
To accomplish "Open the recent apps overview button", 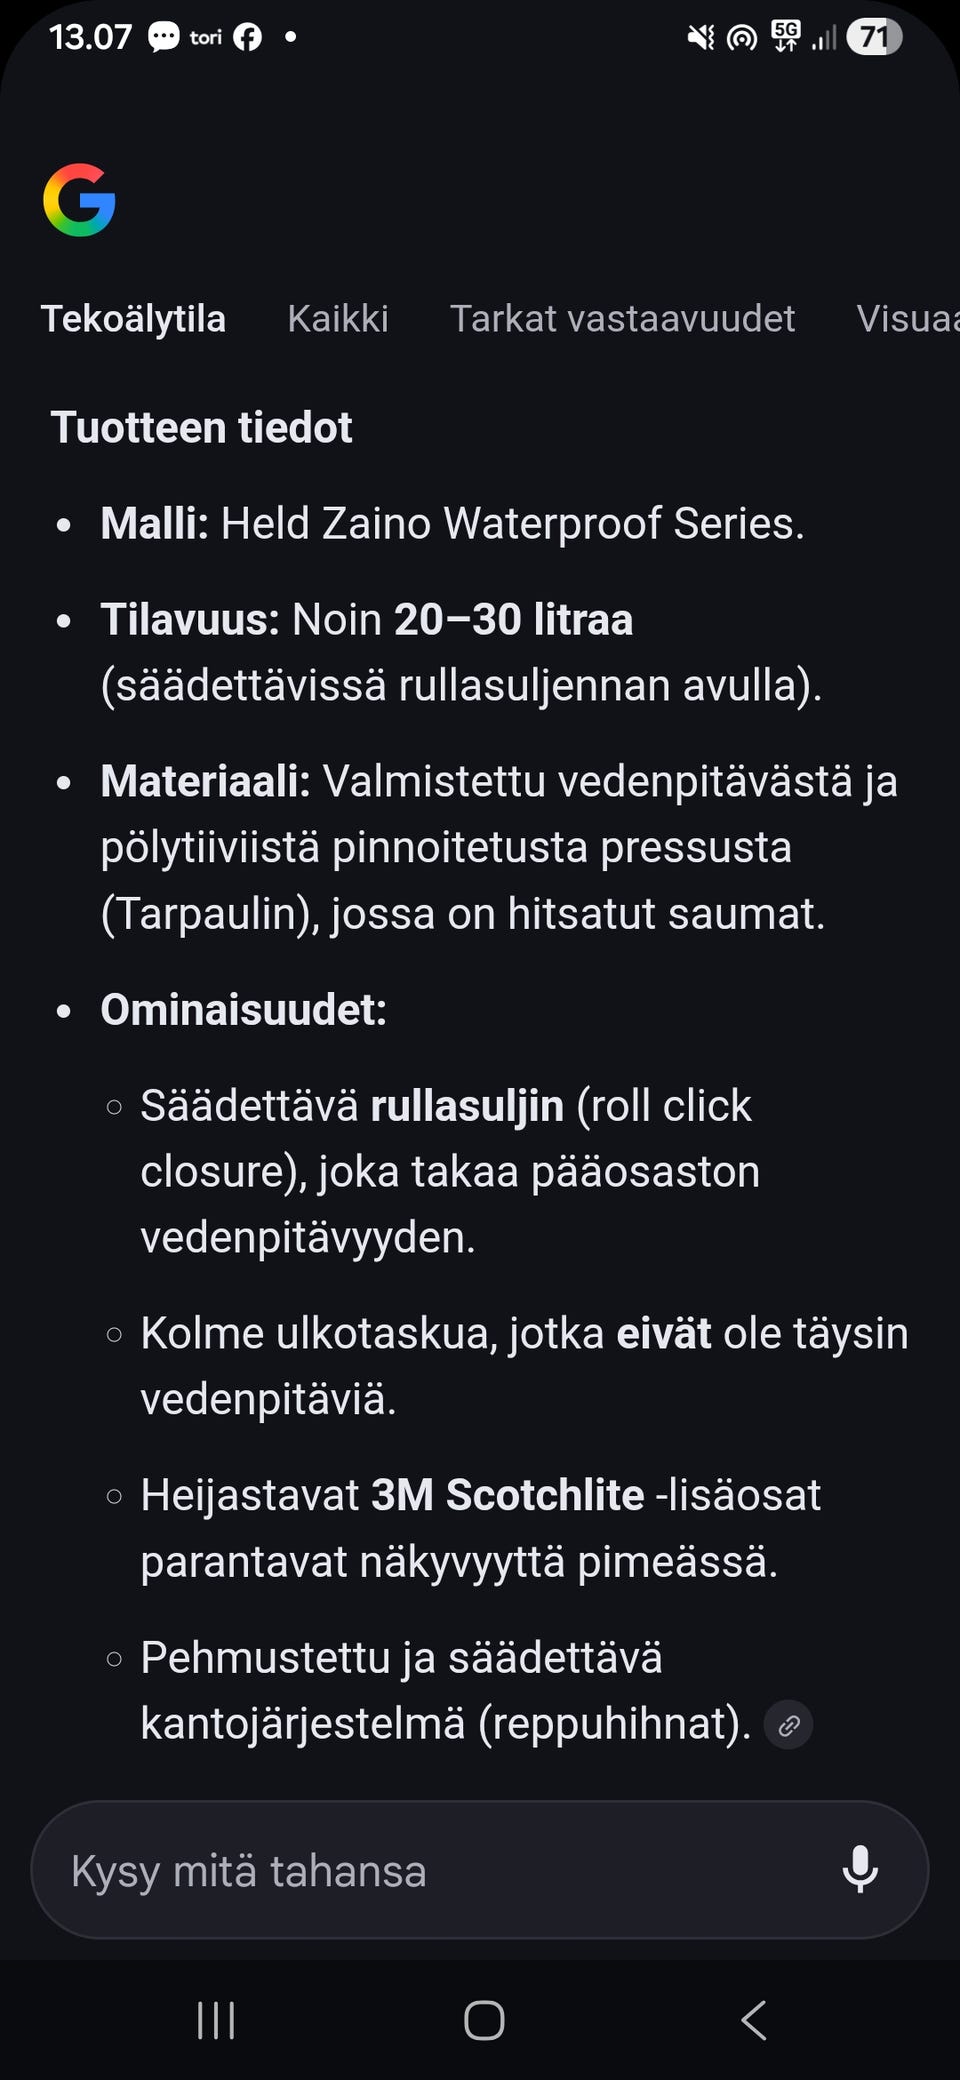I will [x=215, y=2019].
